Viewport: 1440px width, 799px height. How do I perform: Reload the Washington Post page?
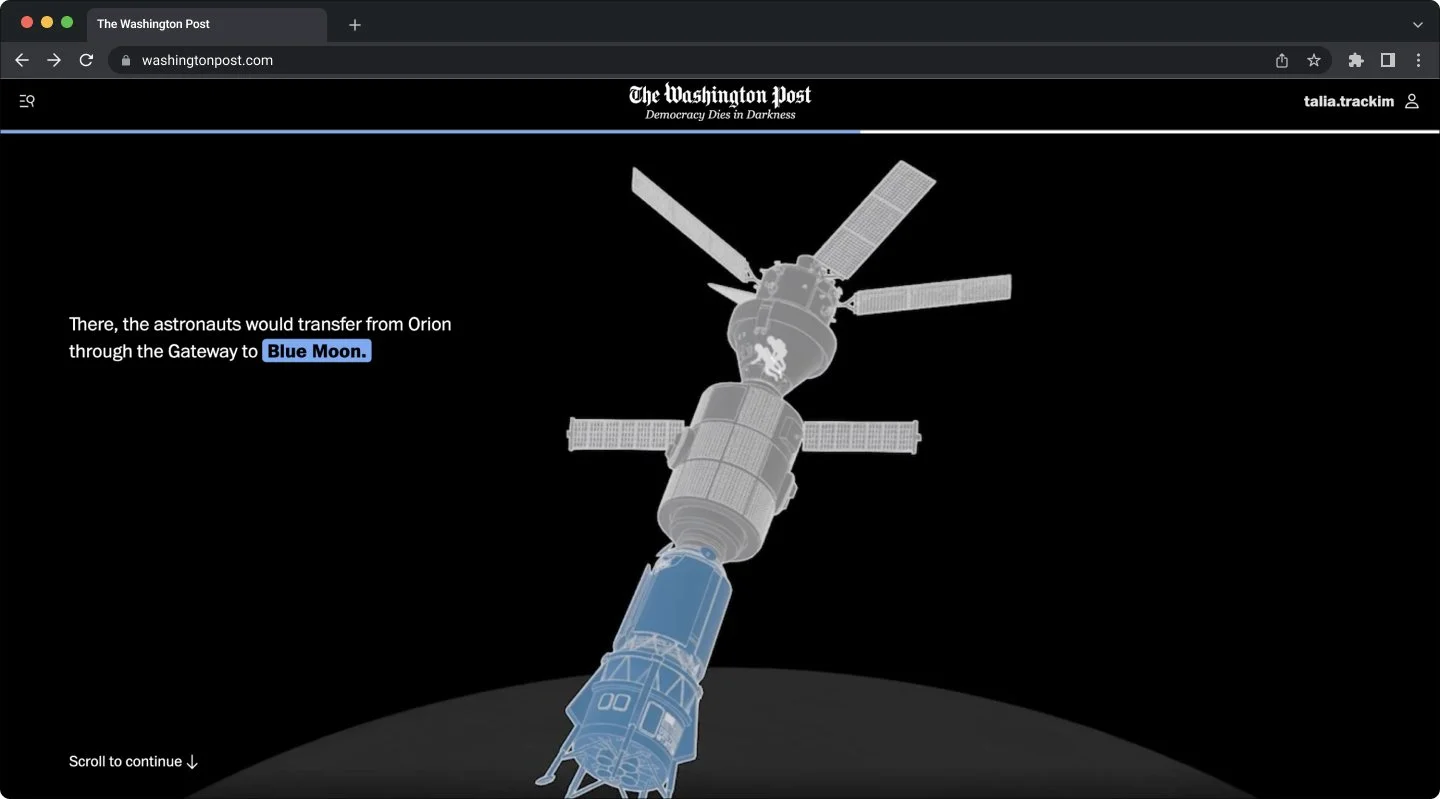tap(86, 60)
